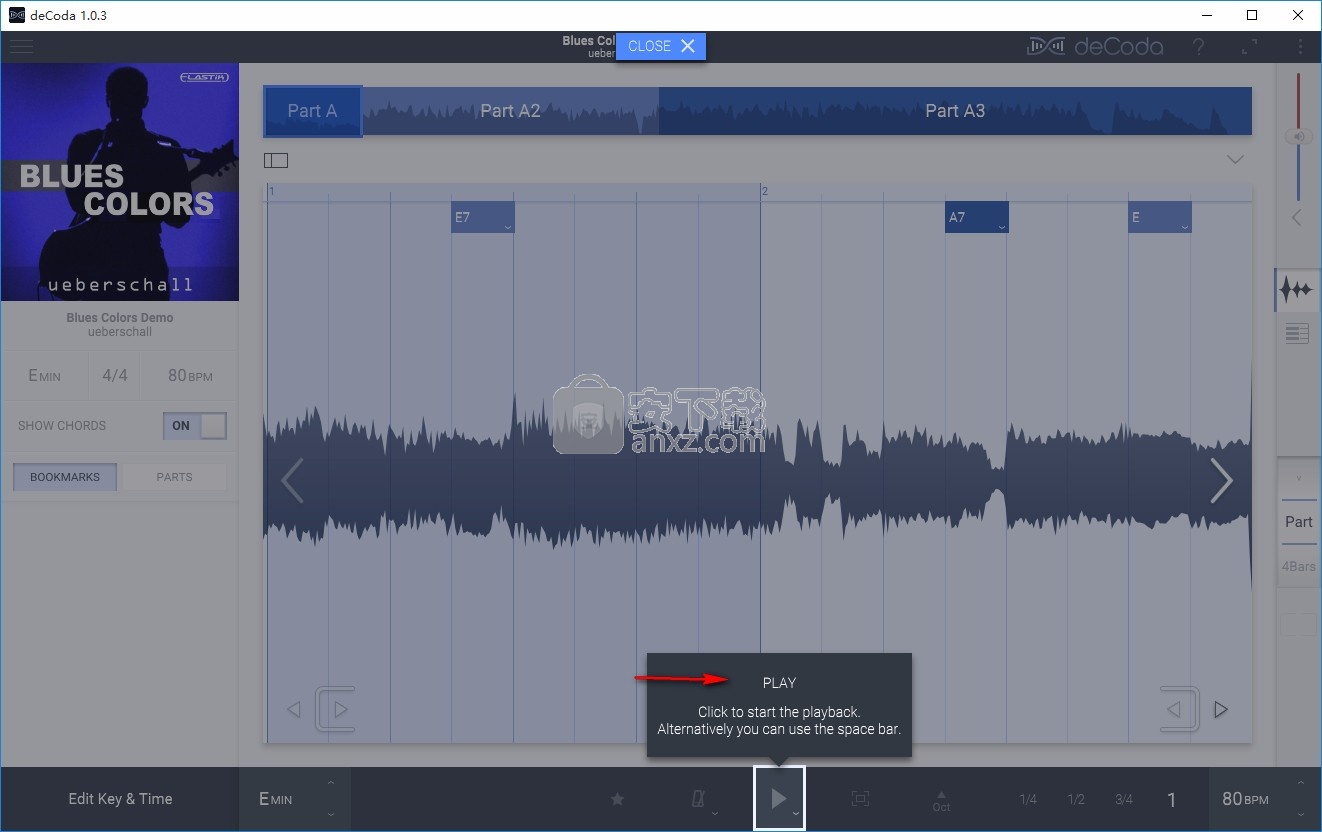Screen dimensions: 1322x832
Task: Add bookmark with the star icon
Action: click(x=617, y=799)
